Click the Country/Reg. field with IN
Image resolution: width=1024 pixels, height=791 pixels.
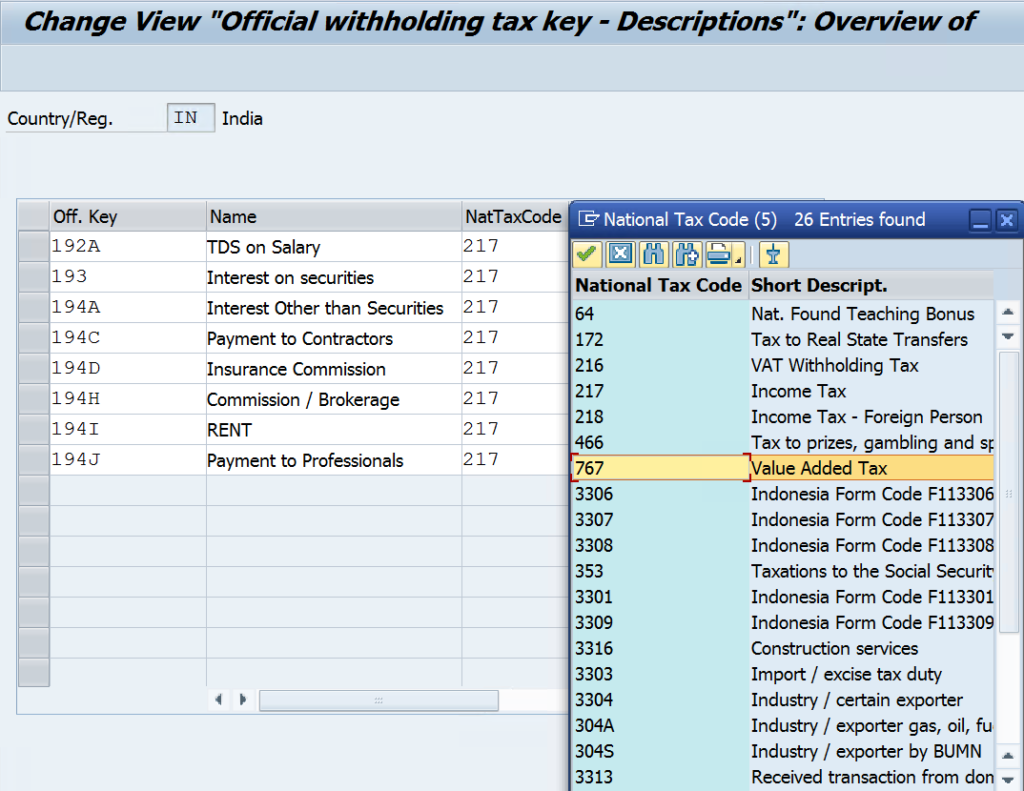[x=191, y=118]
